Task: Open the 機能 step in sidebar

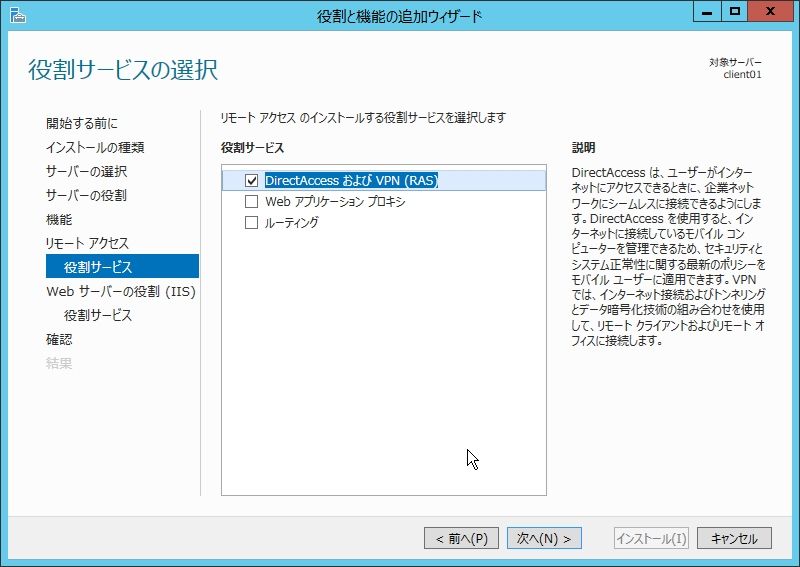Action: pyautogui.click(x=59, y=219)
